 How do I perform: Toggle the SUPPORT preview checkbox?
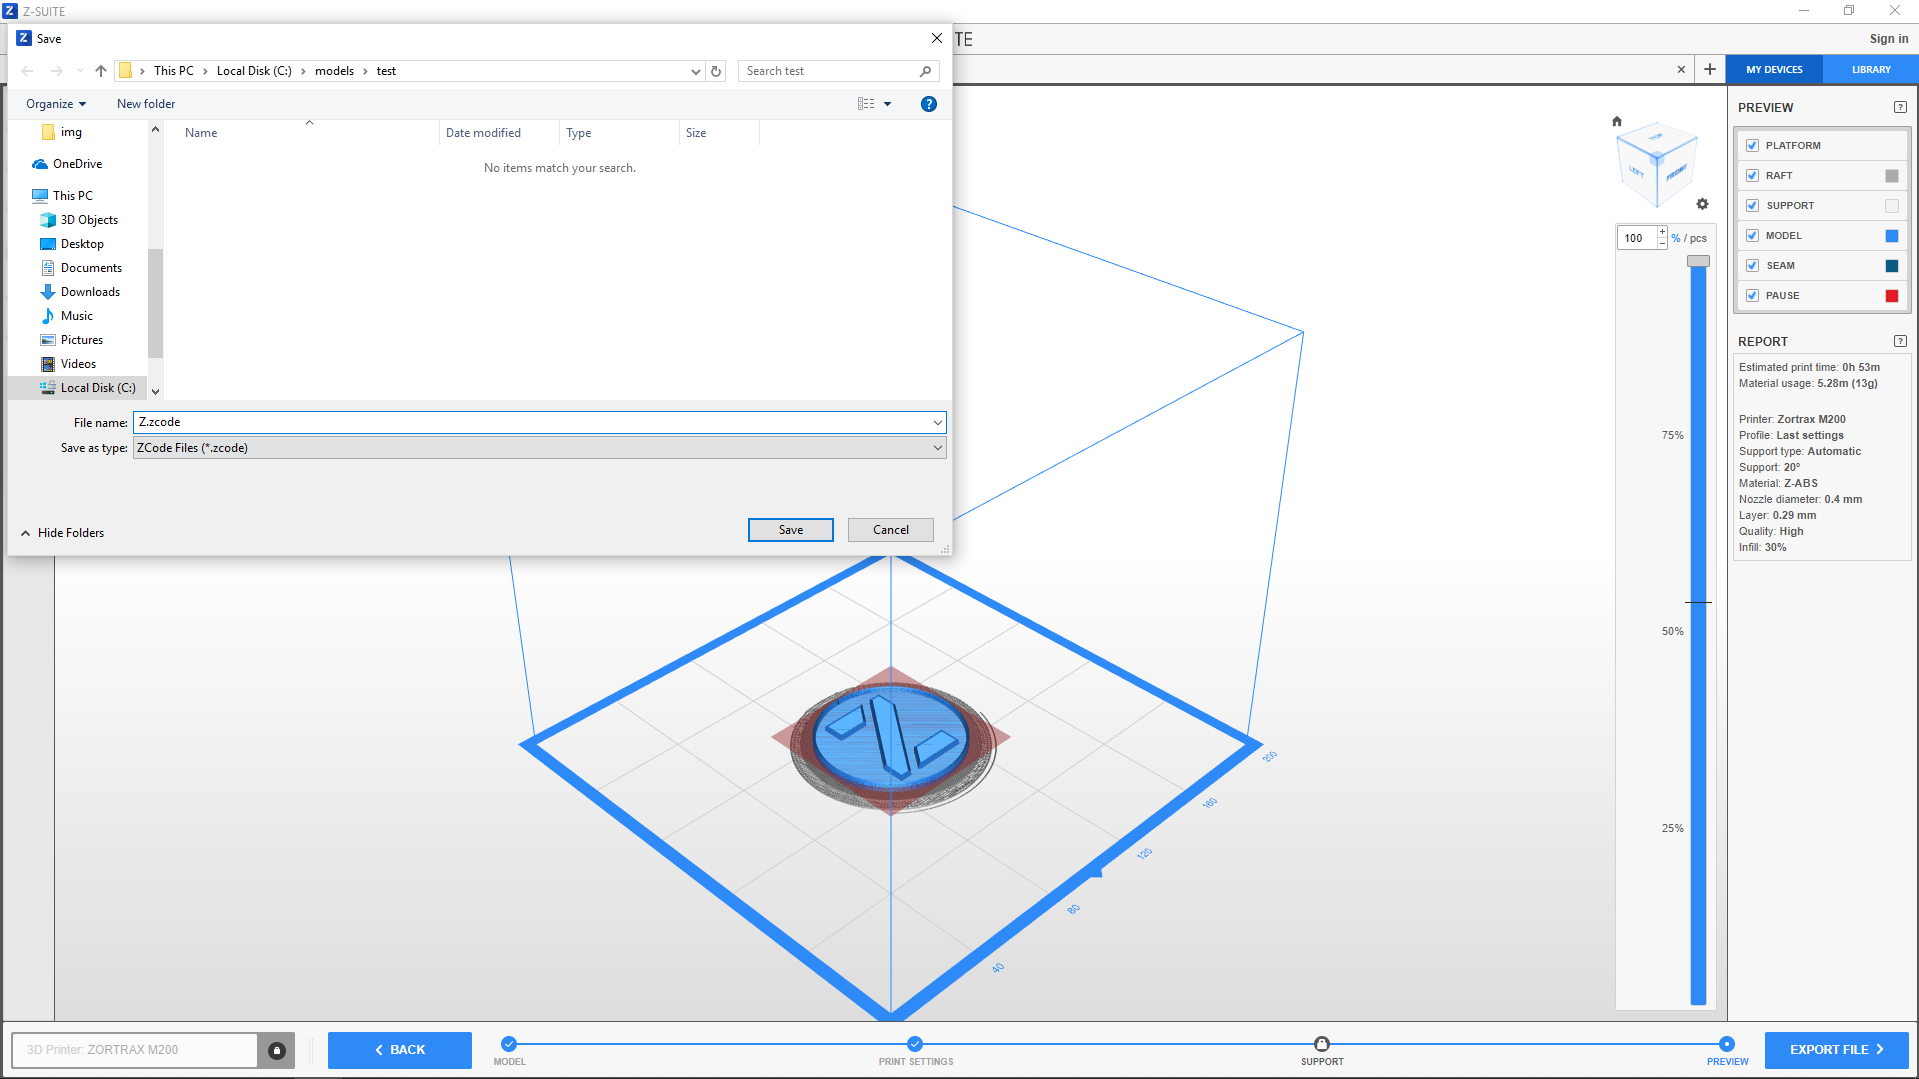point(1752,206)
